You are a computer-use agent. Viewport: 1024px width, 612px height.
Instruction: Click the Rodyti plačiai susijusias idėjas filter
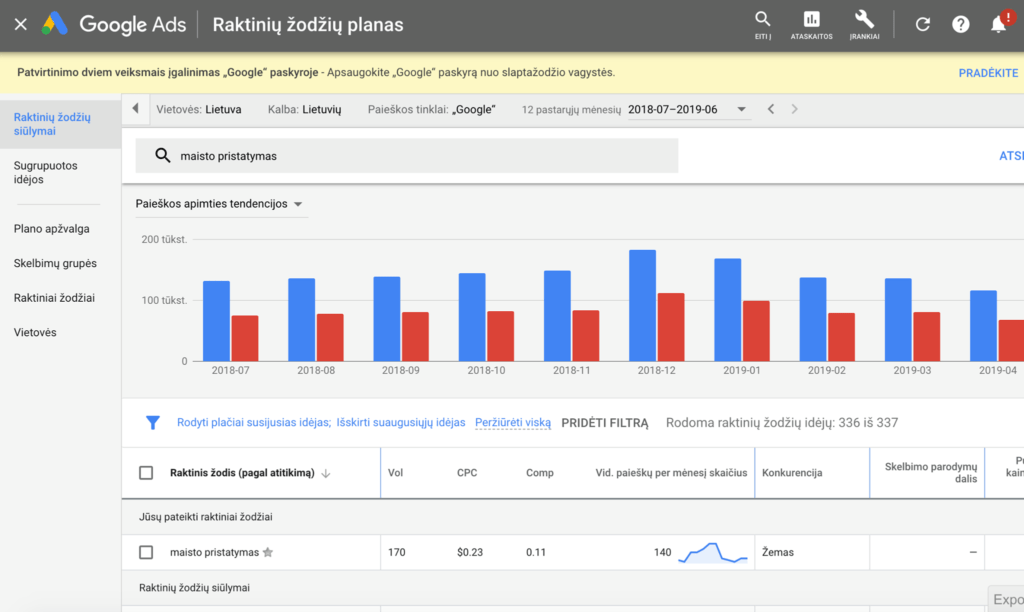[x=254, y=423]
